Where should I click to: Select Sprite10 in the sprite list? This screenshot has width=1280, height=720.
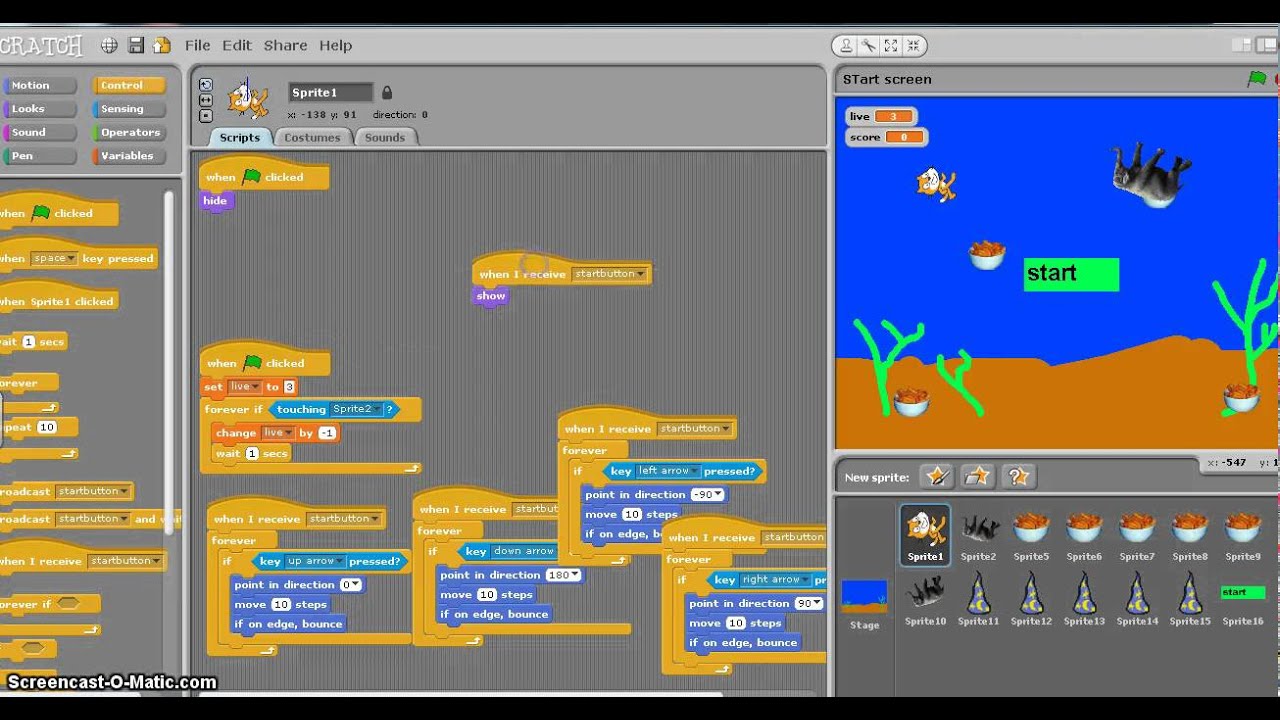coord(925,600)
